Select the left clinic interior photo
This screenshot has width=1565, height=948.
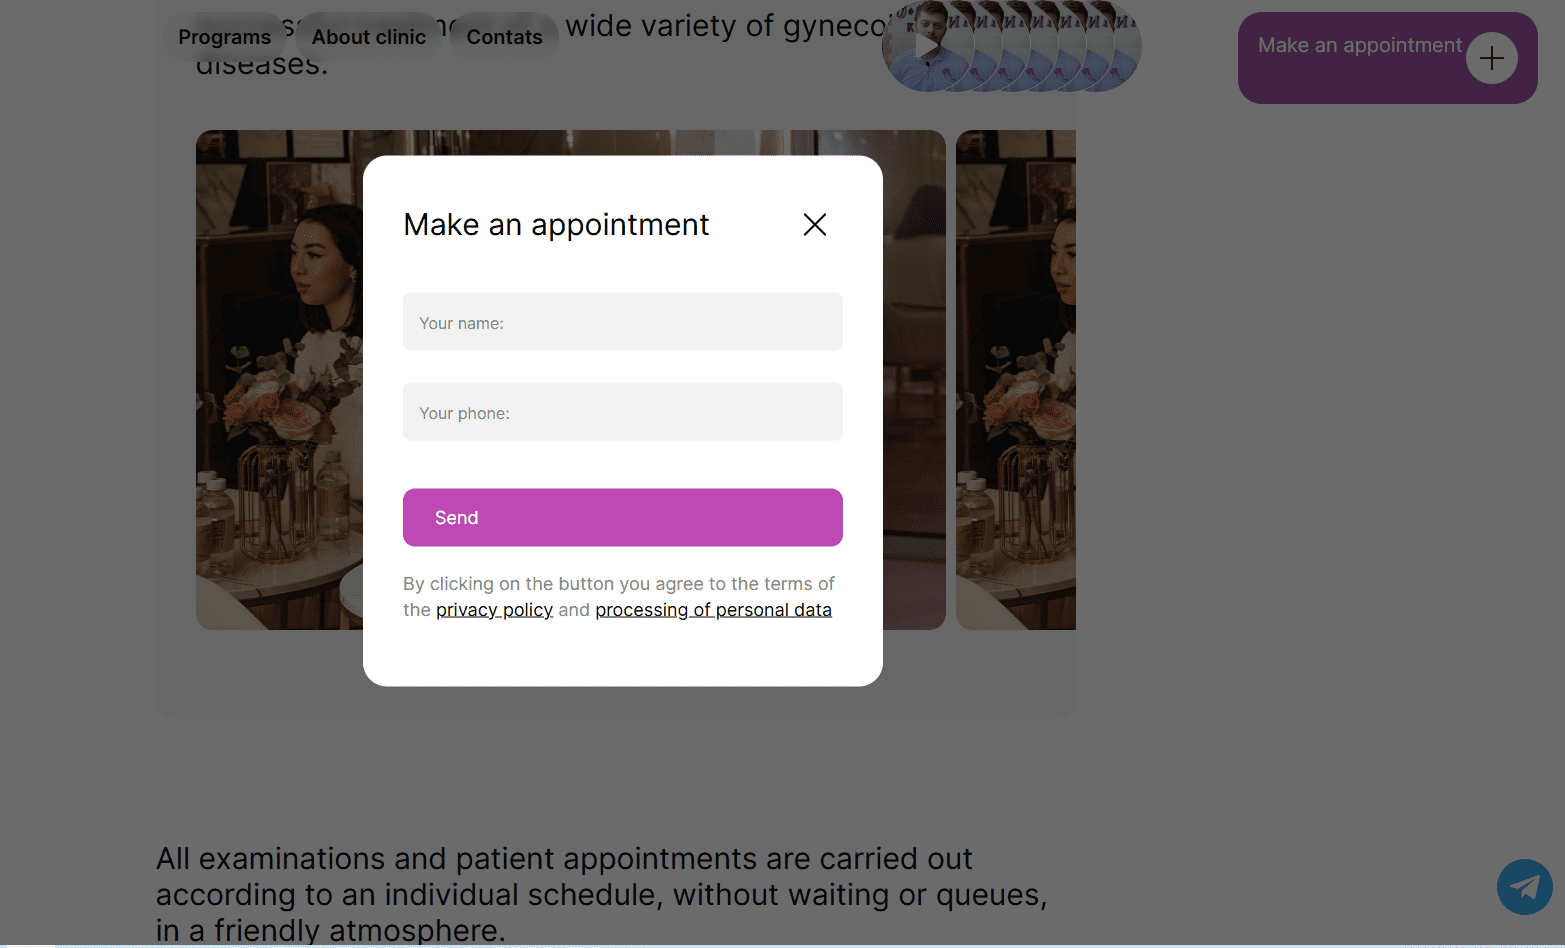279,380
